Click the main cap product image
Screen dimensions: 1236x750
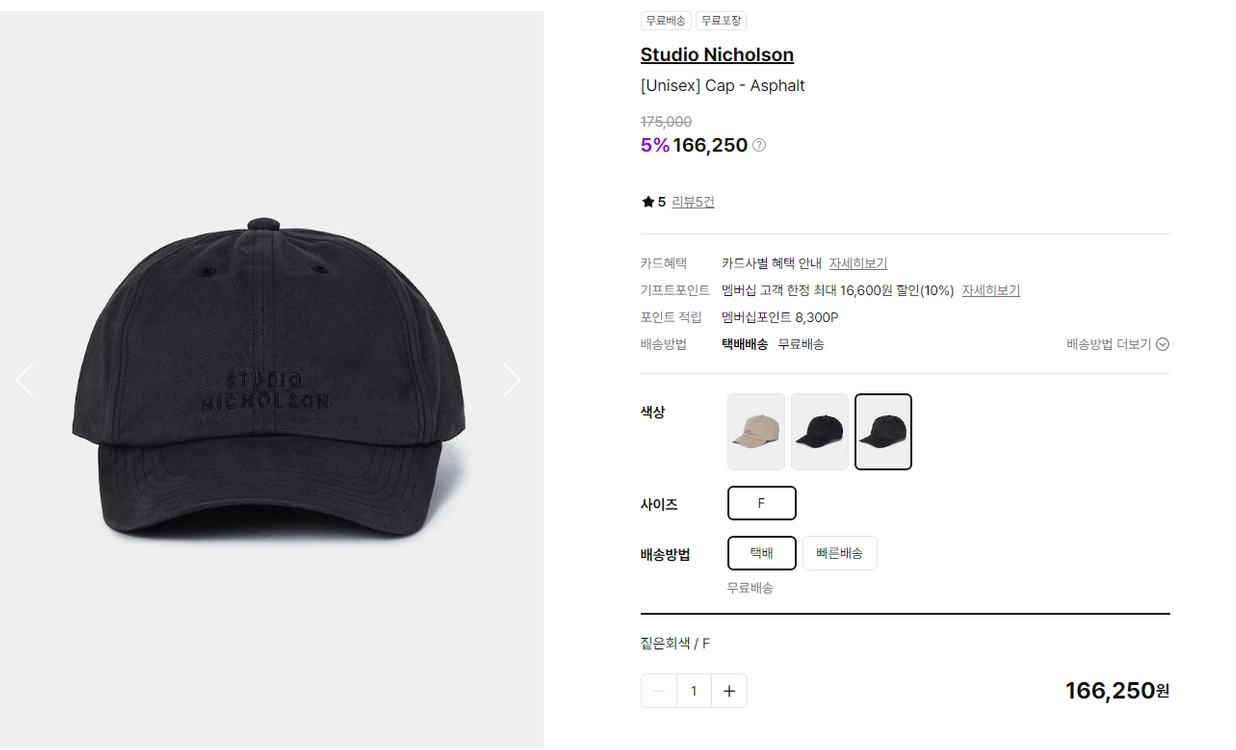pyautogui.click(x=269, y=380)
